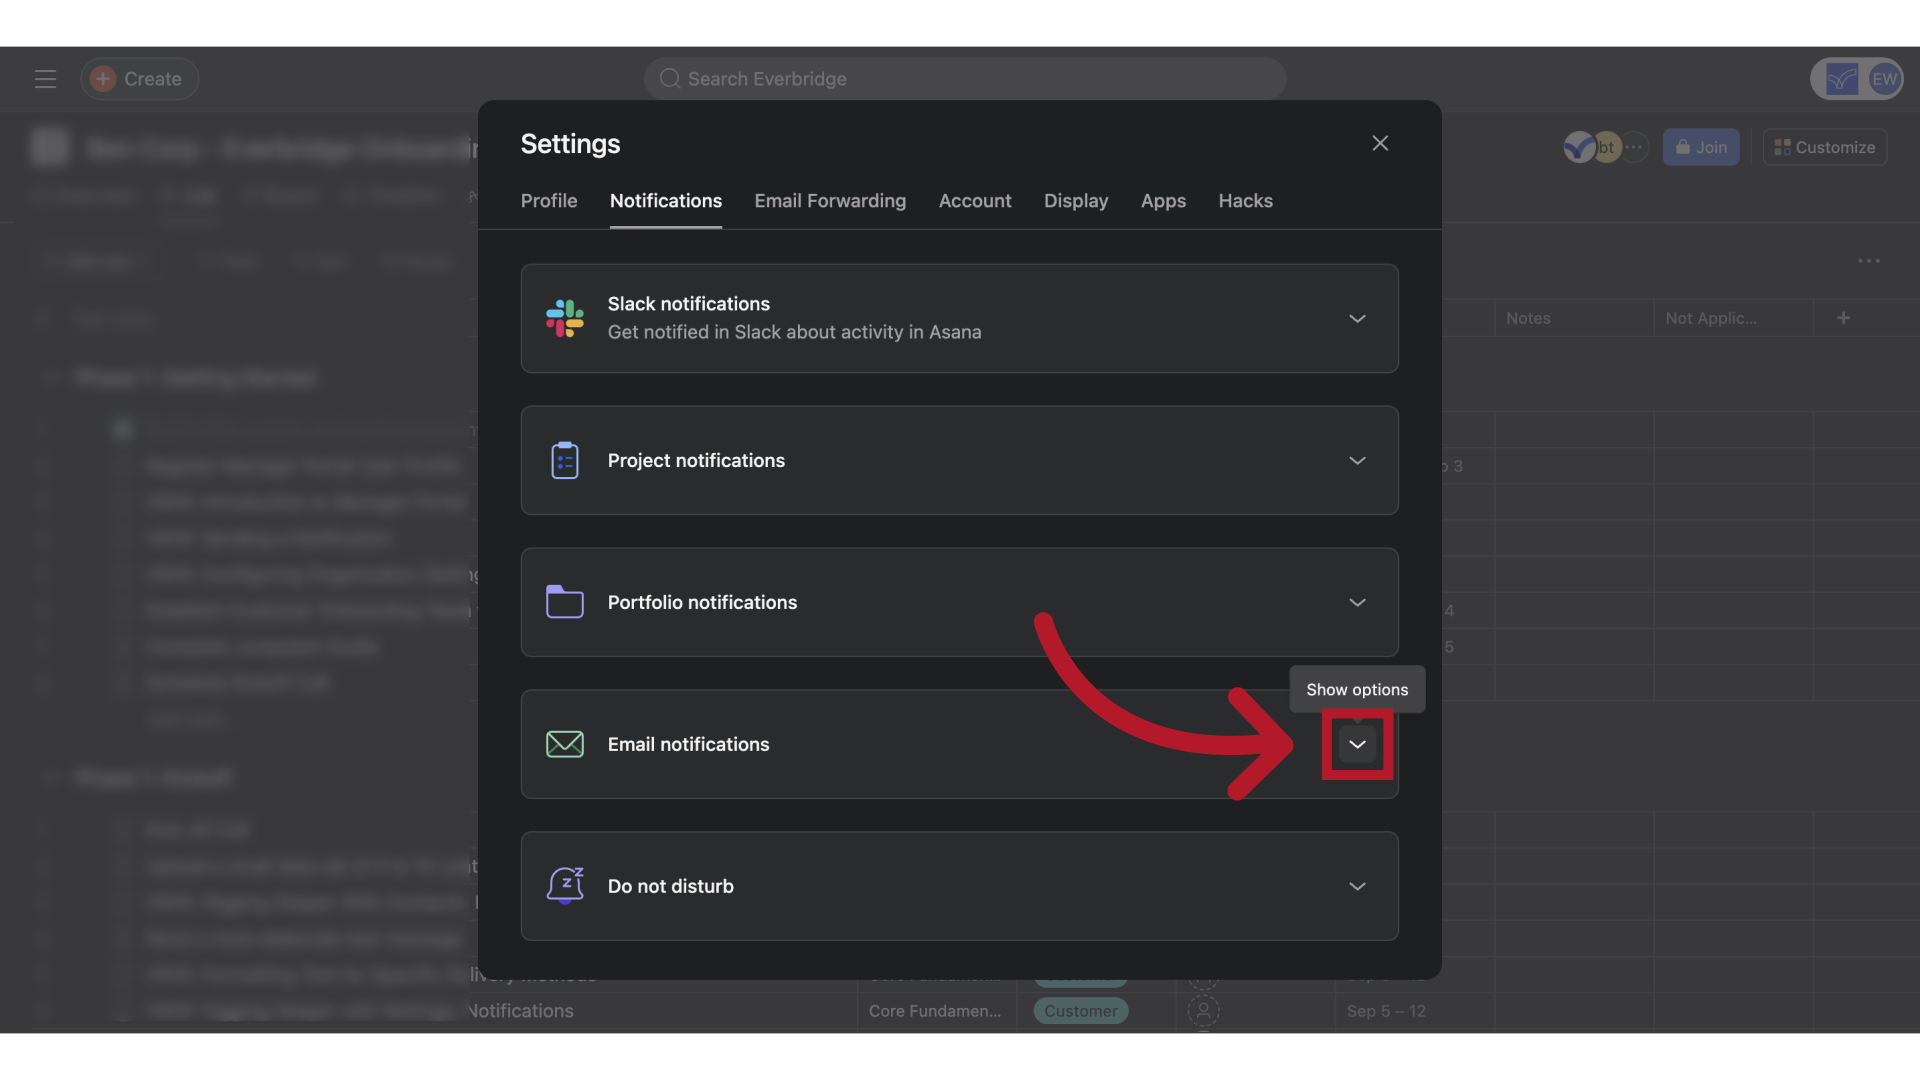Click the Create button behind dialog
Viewport: 1920px width, 1080px height.
coord(139,79)
